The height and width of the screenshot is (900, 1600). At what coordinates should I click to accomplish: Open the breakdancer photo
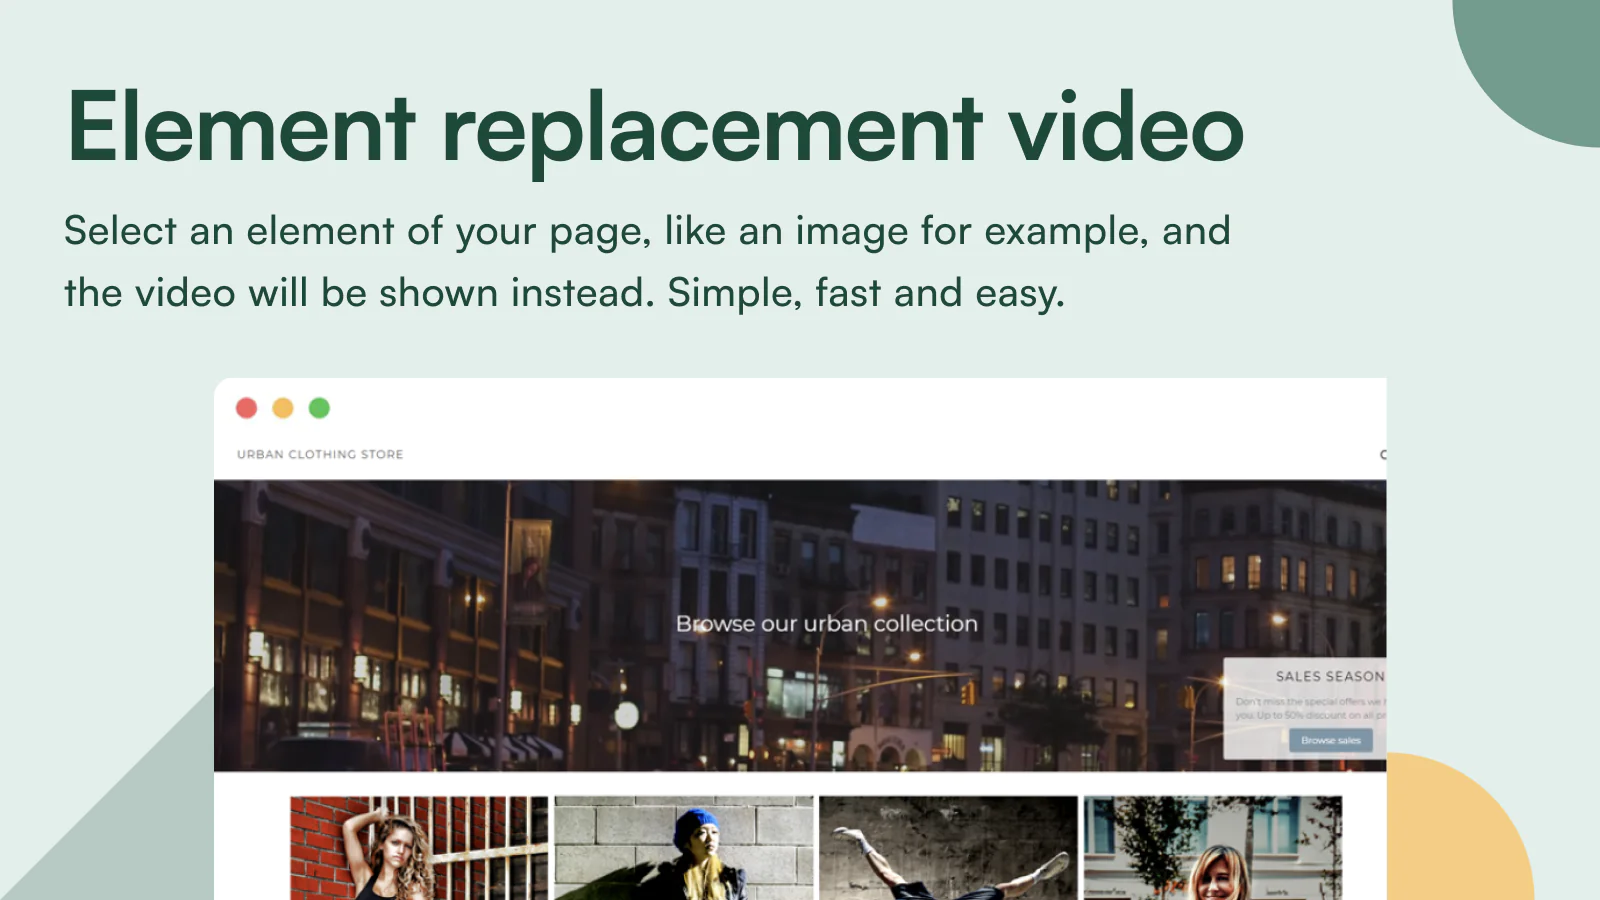tap(948, 848)
